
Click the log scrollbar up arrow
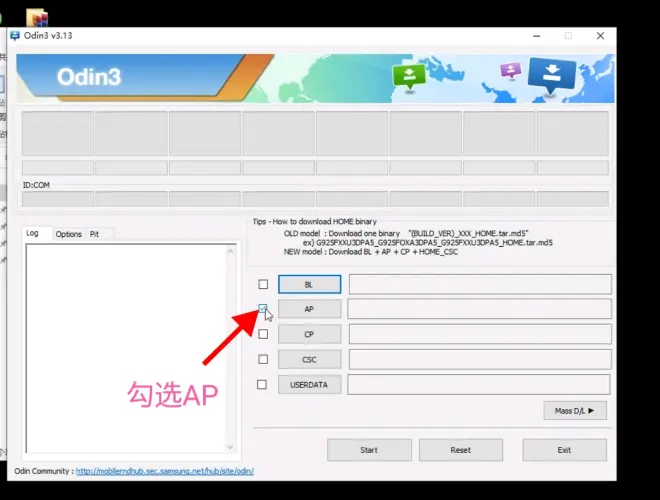pos(230,251)
